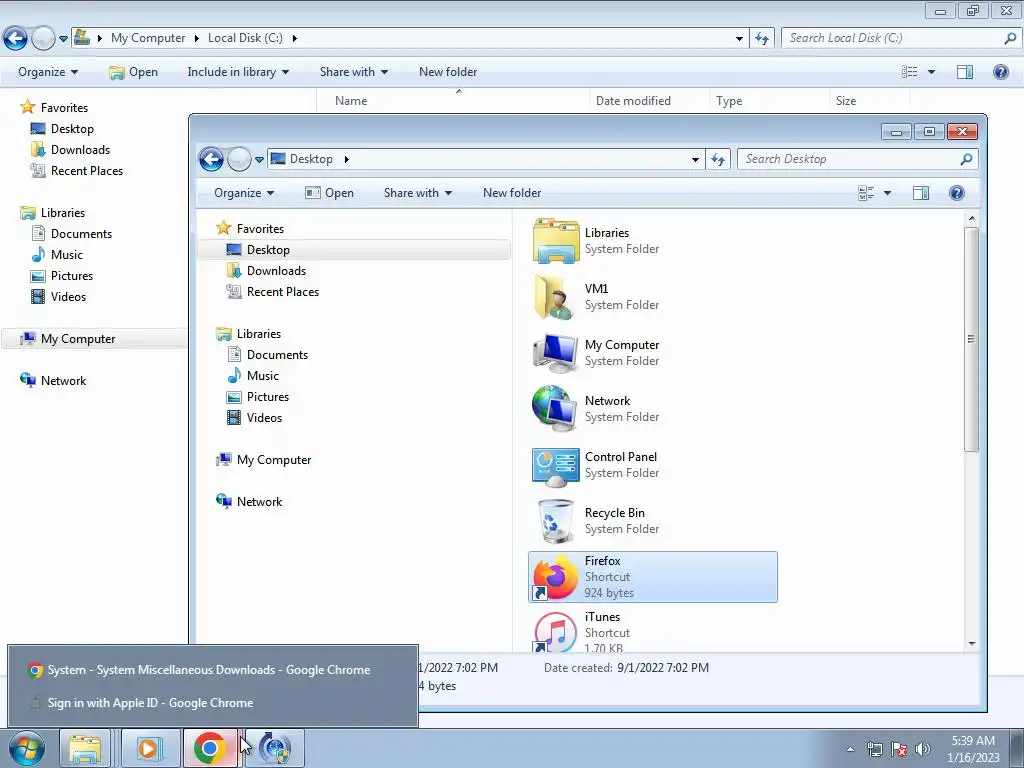Open address history dropdown in Desktop window
The image size is (1024, 768).
[x=696, y=159]
